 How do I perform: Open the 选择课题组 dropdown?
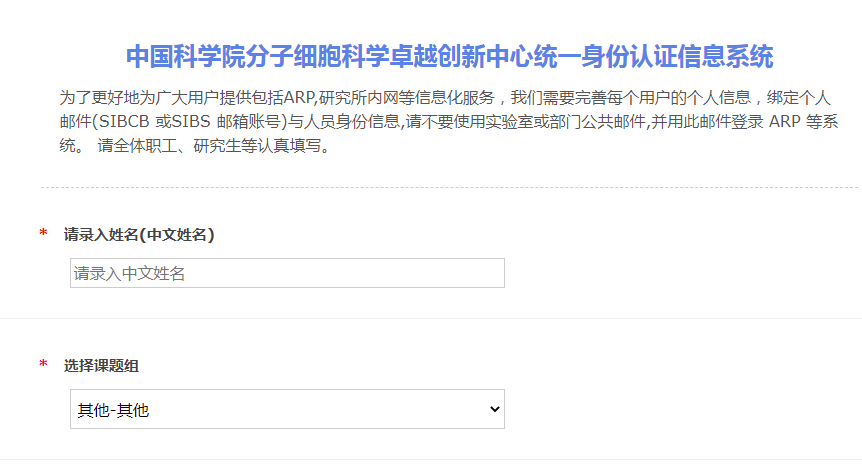(287, 409)
